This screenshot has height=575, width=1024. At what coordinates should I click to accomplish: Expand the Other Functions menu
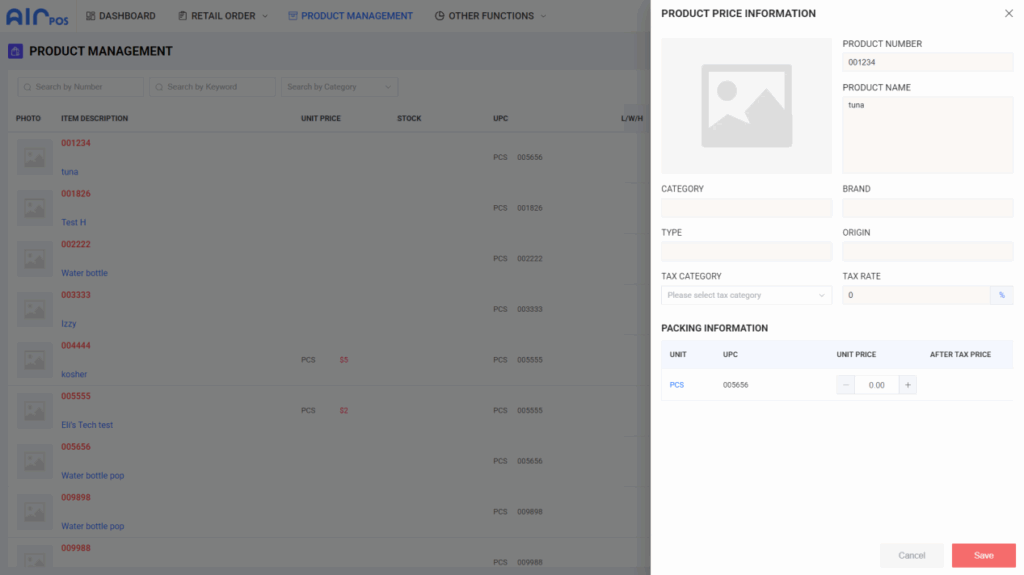[490, 16]
